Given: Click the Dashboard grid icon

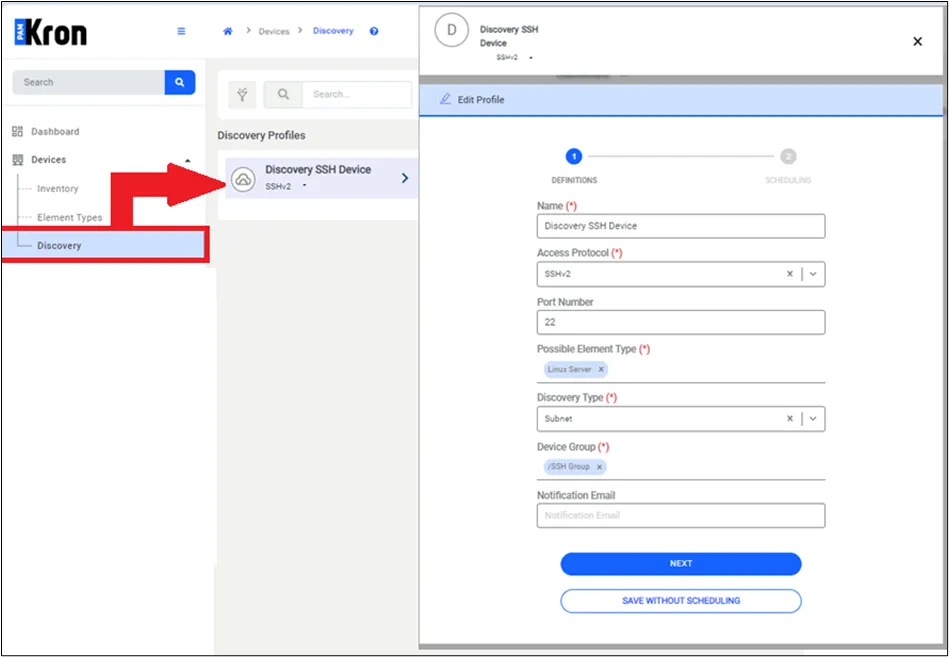Looking at the screenshot, I should 18,132.
